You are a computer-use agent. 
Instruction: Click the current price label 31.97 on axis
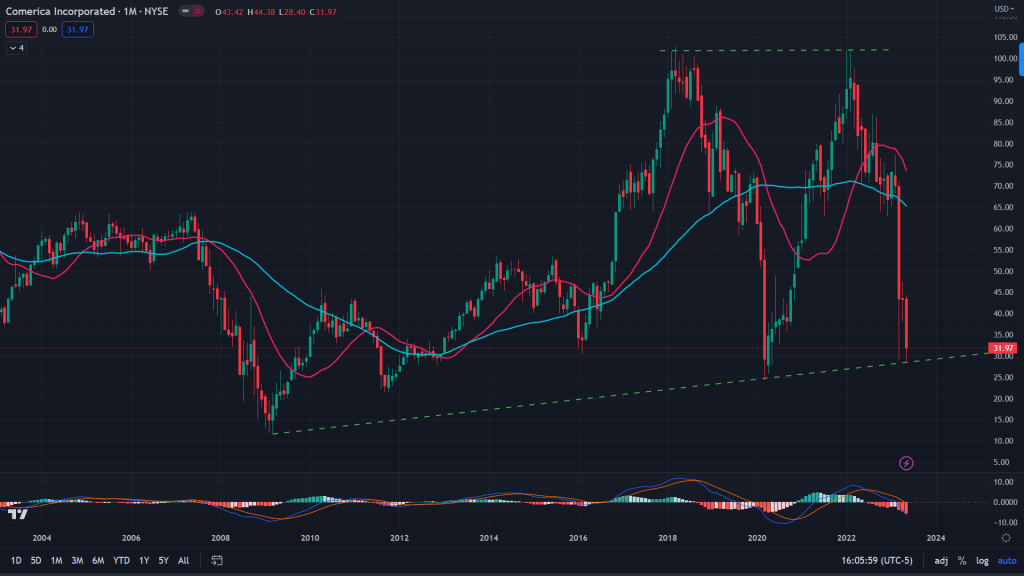coord(1000,348)
